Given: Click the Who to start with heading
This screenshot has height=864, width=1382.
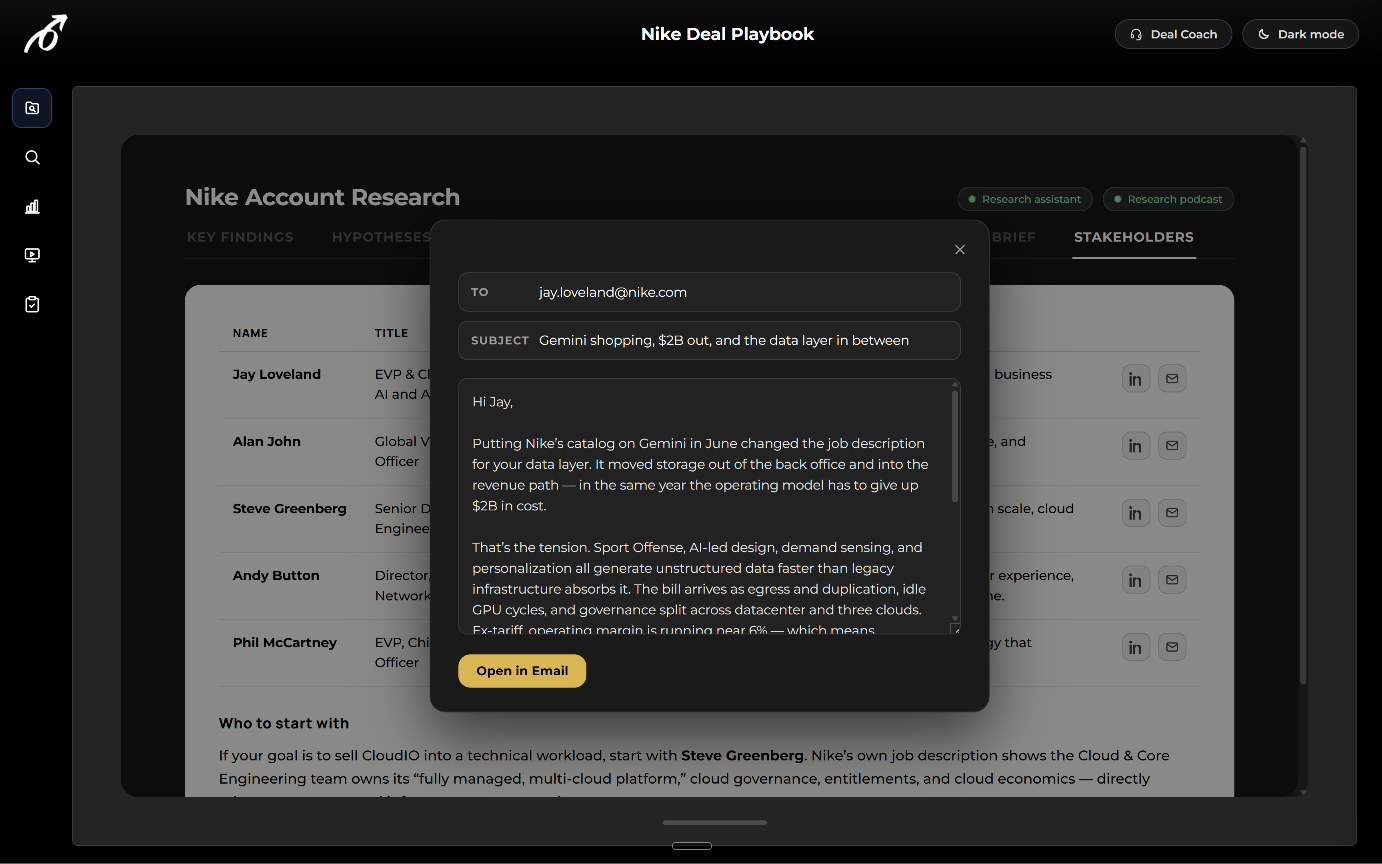Looking at the screenshot, I should [284, 723].
